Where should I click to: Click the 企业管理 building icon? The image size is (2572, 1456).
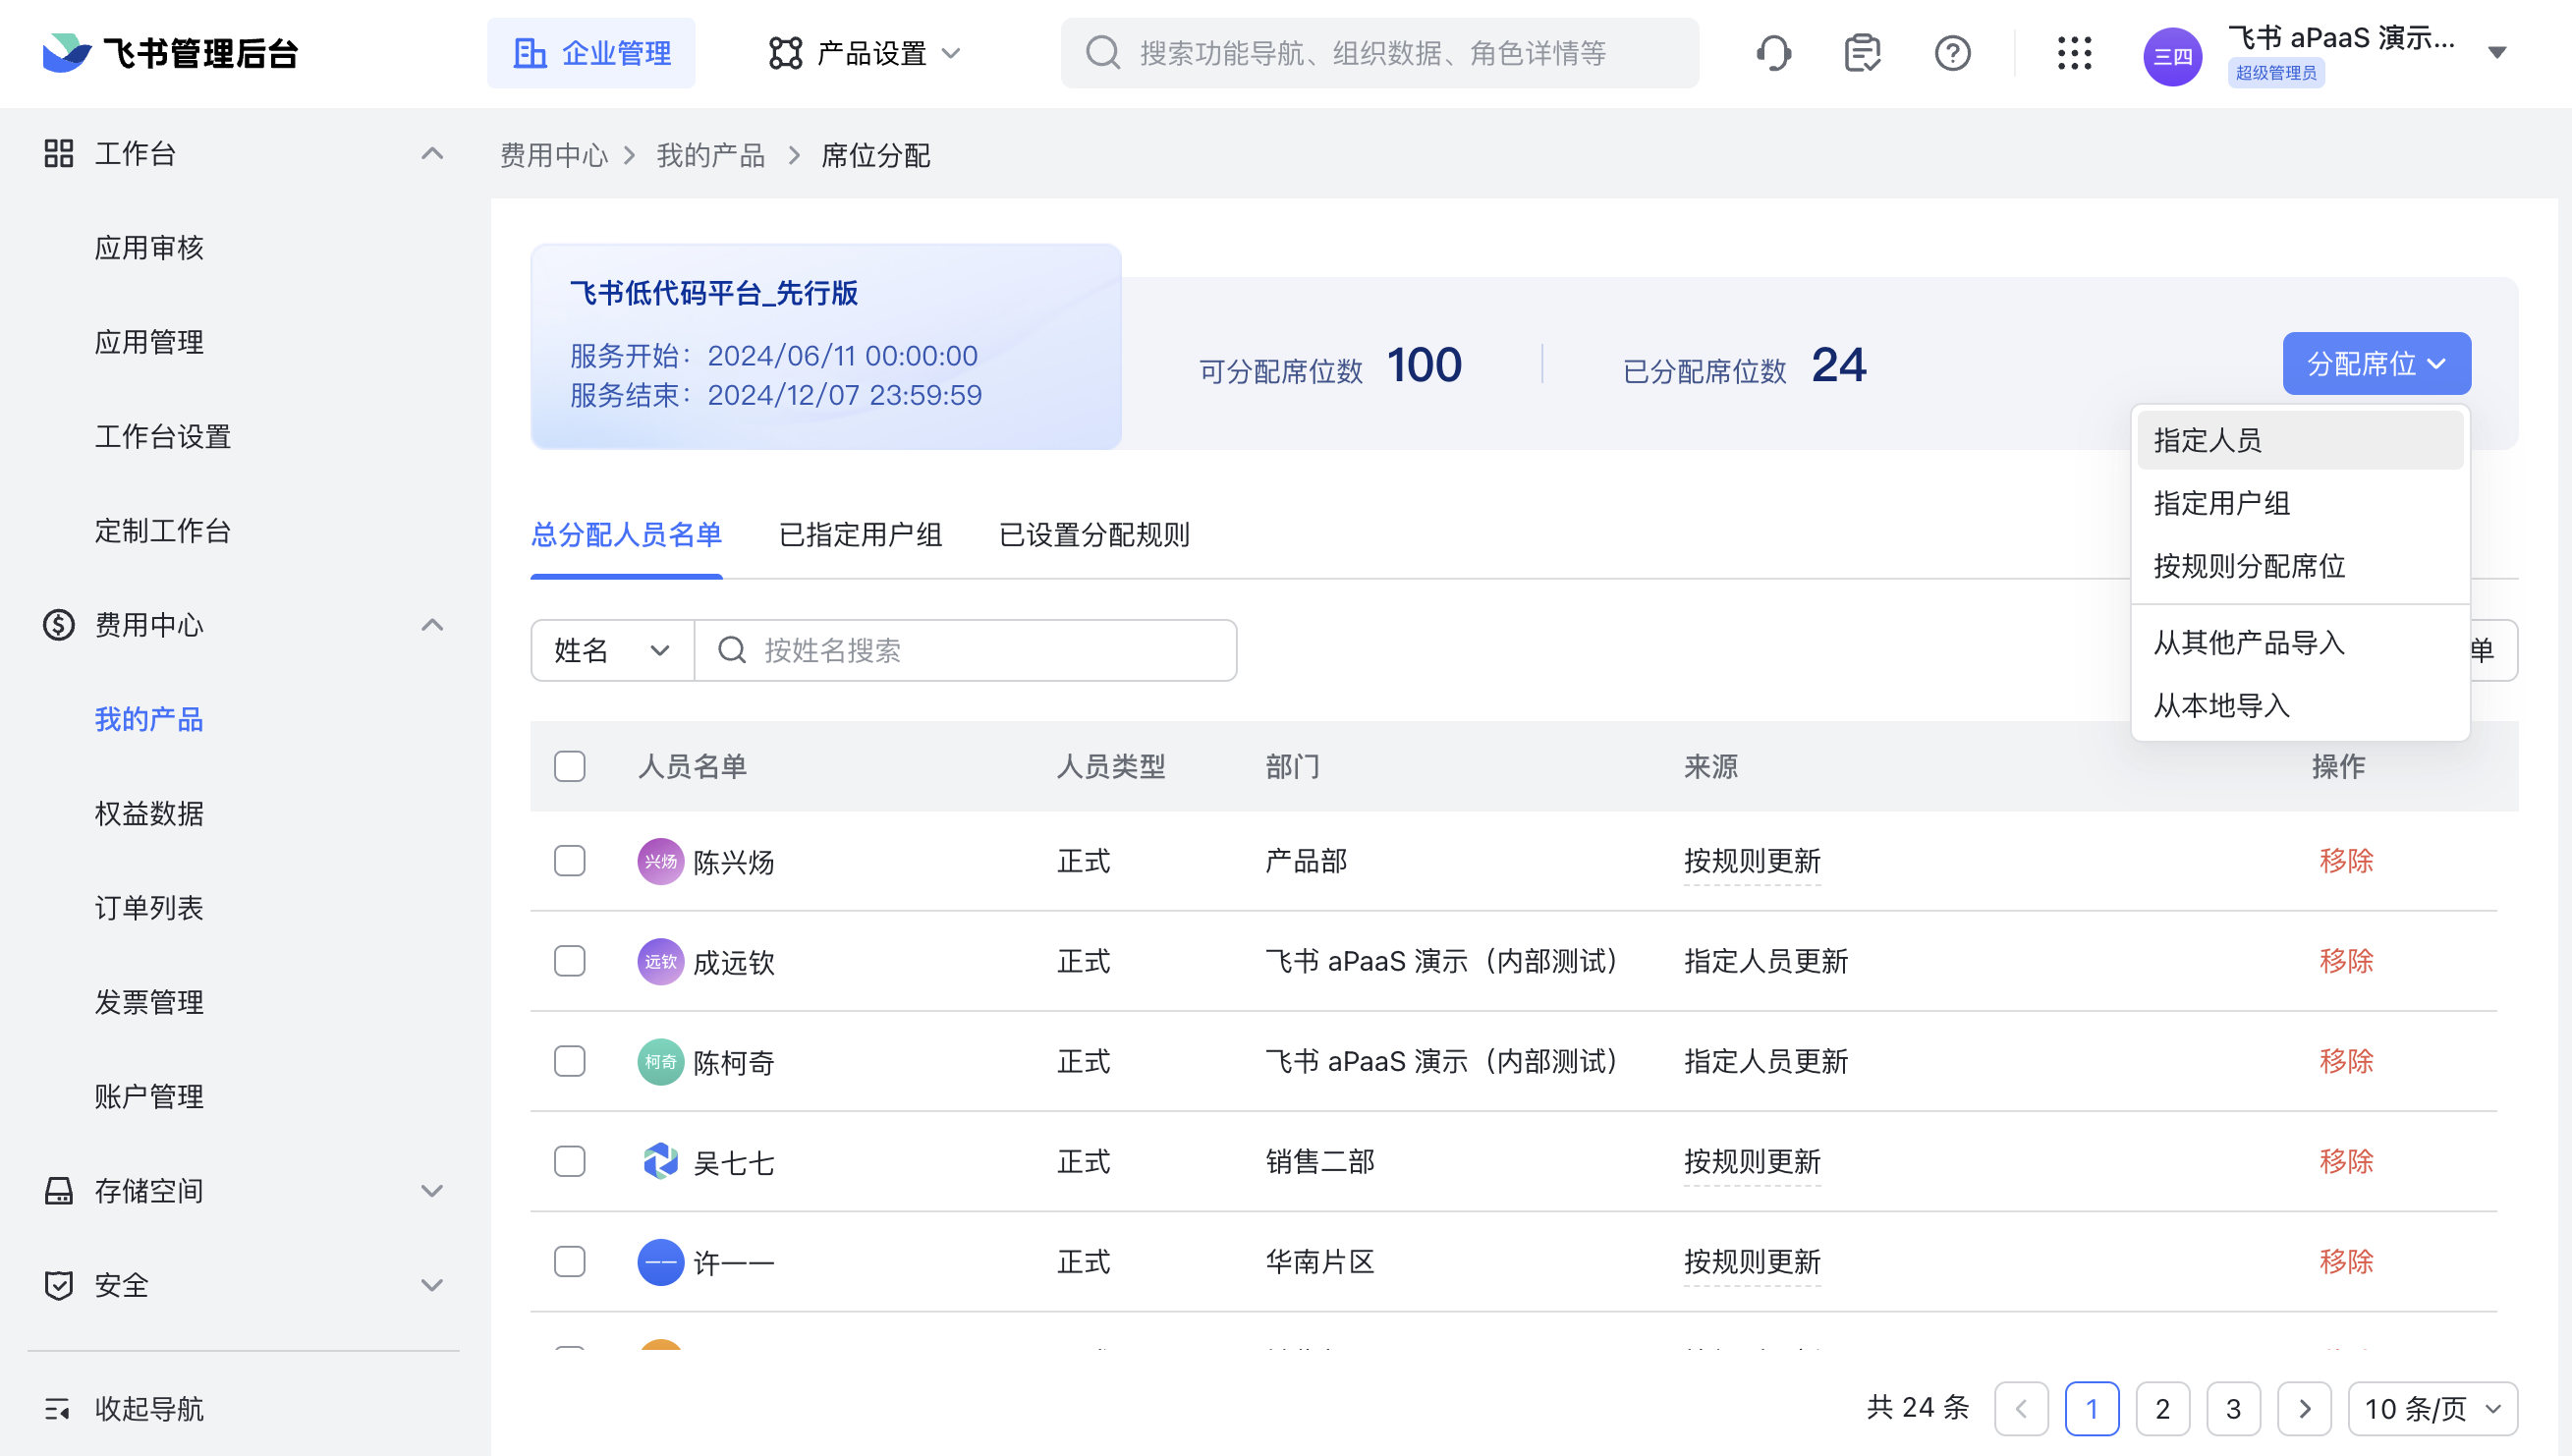[x=530, y=53]
